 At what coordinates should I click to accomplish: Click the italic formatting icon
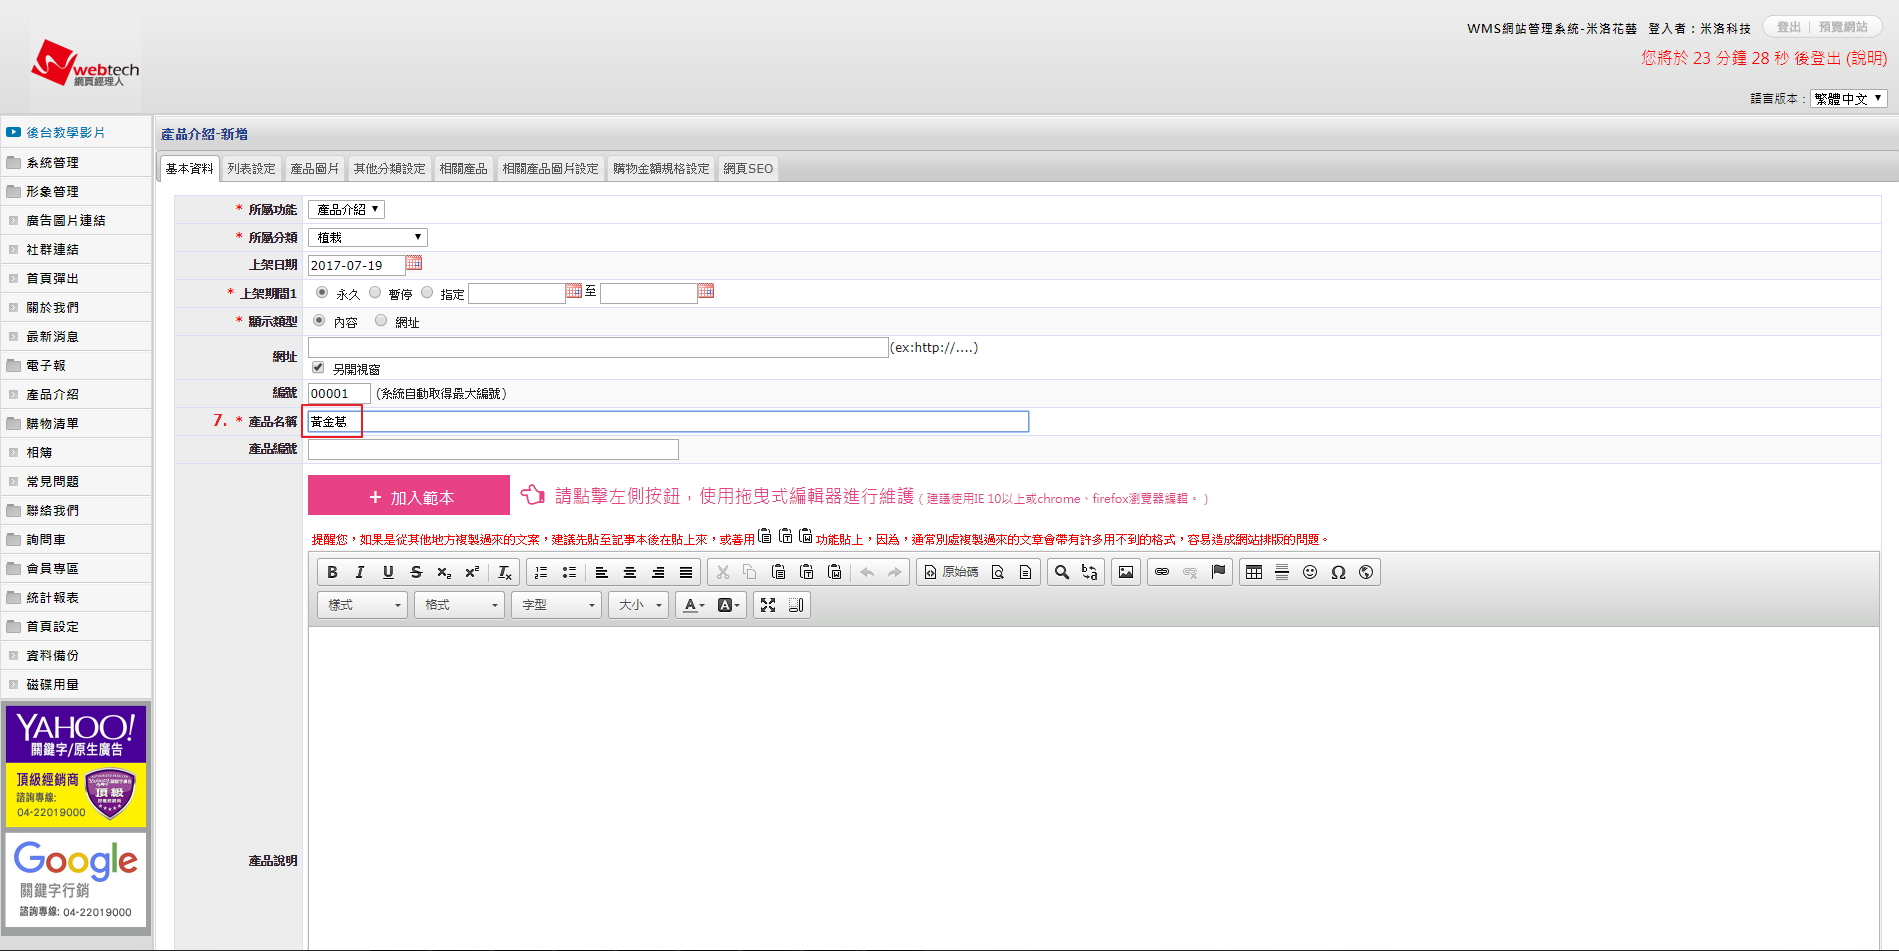360,572
